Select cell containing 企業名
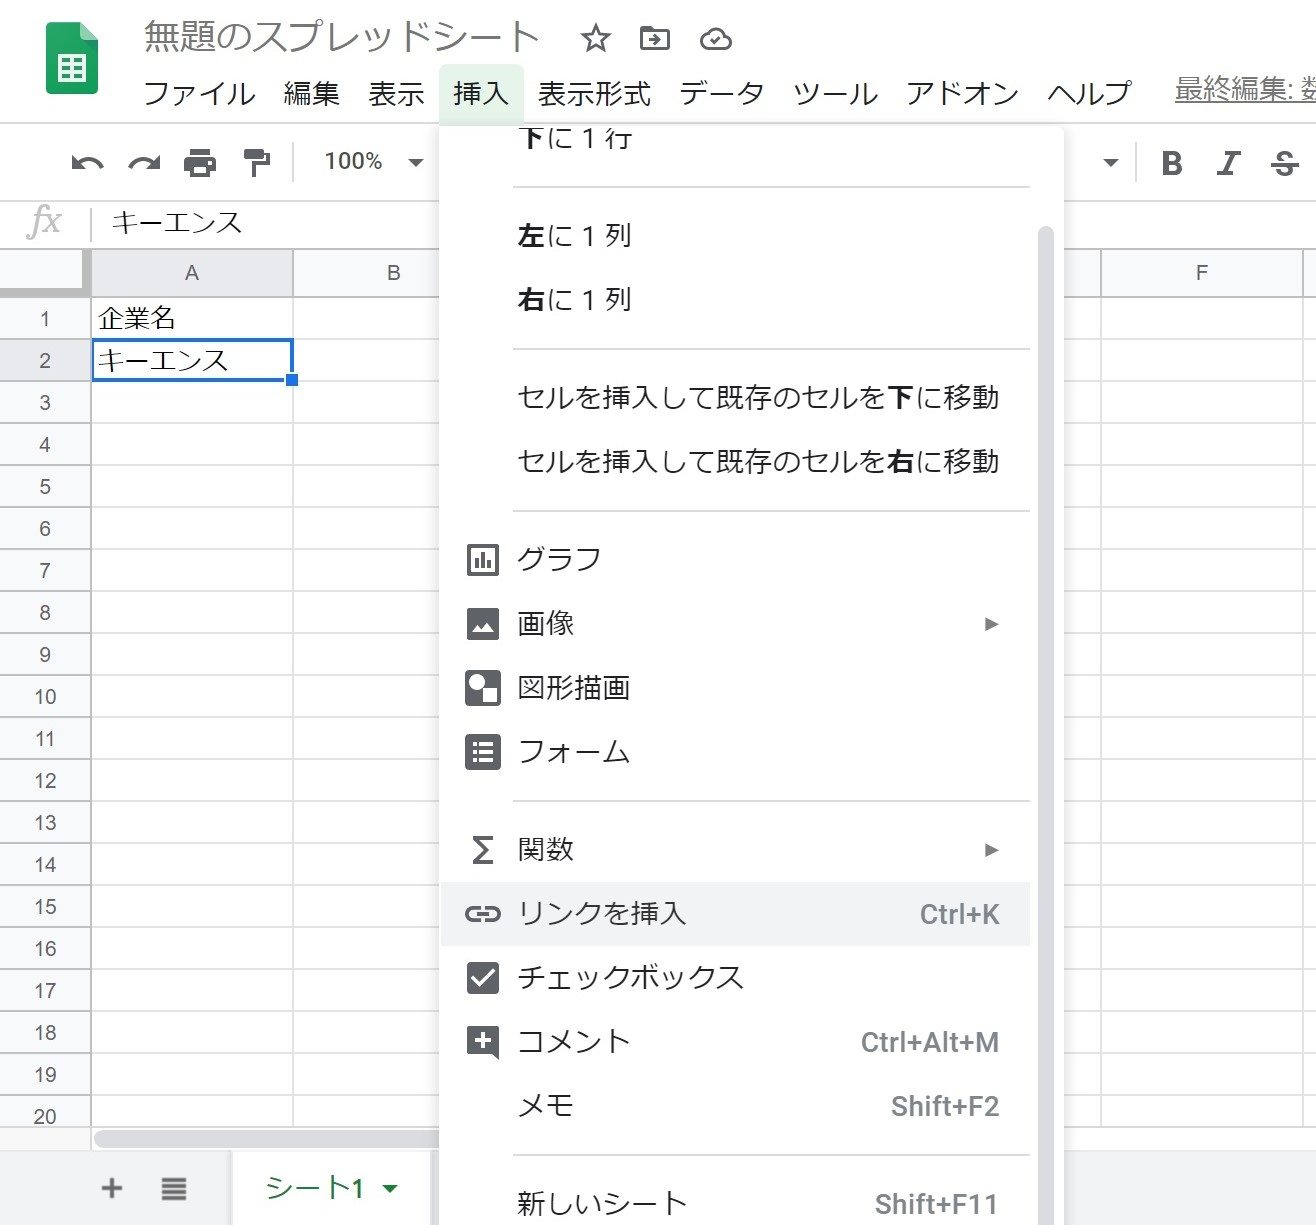1316x1225 pixels. (x=192, y=319)
